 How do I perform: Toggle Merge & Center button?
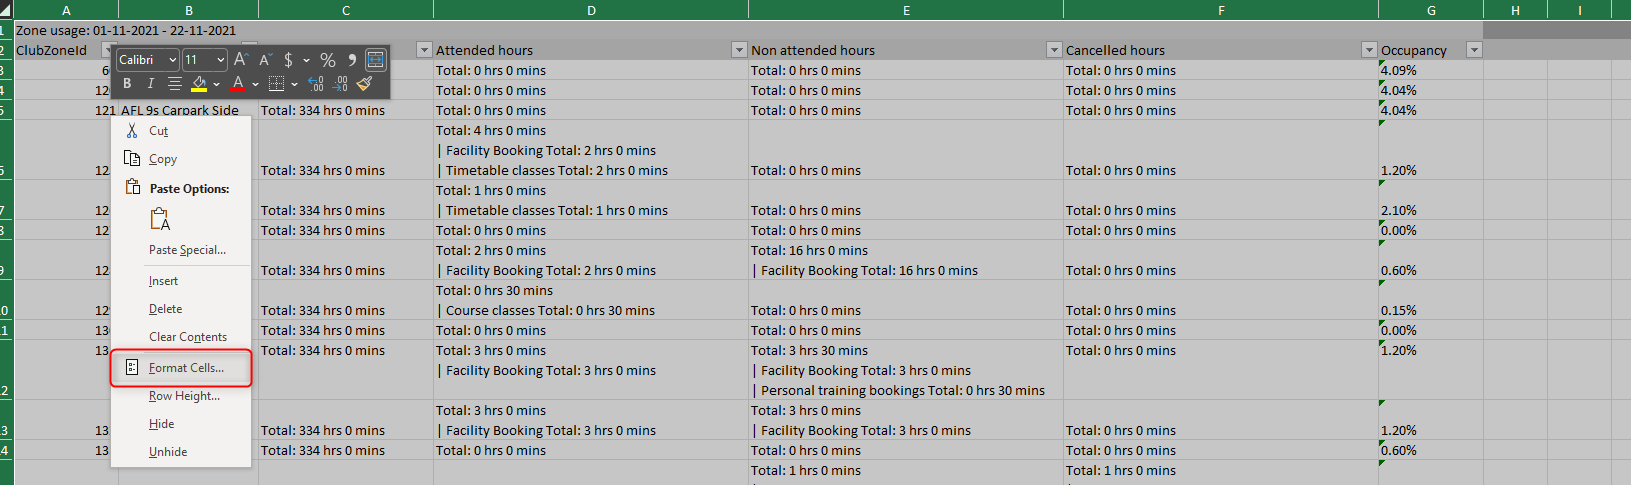tap(375, 60)
